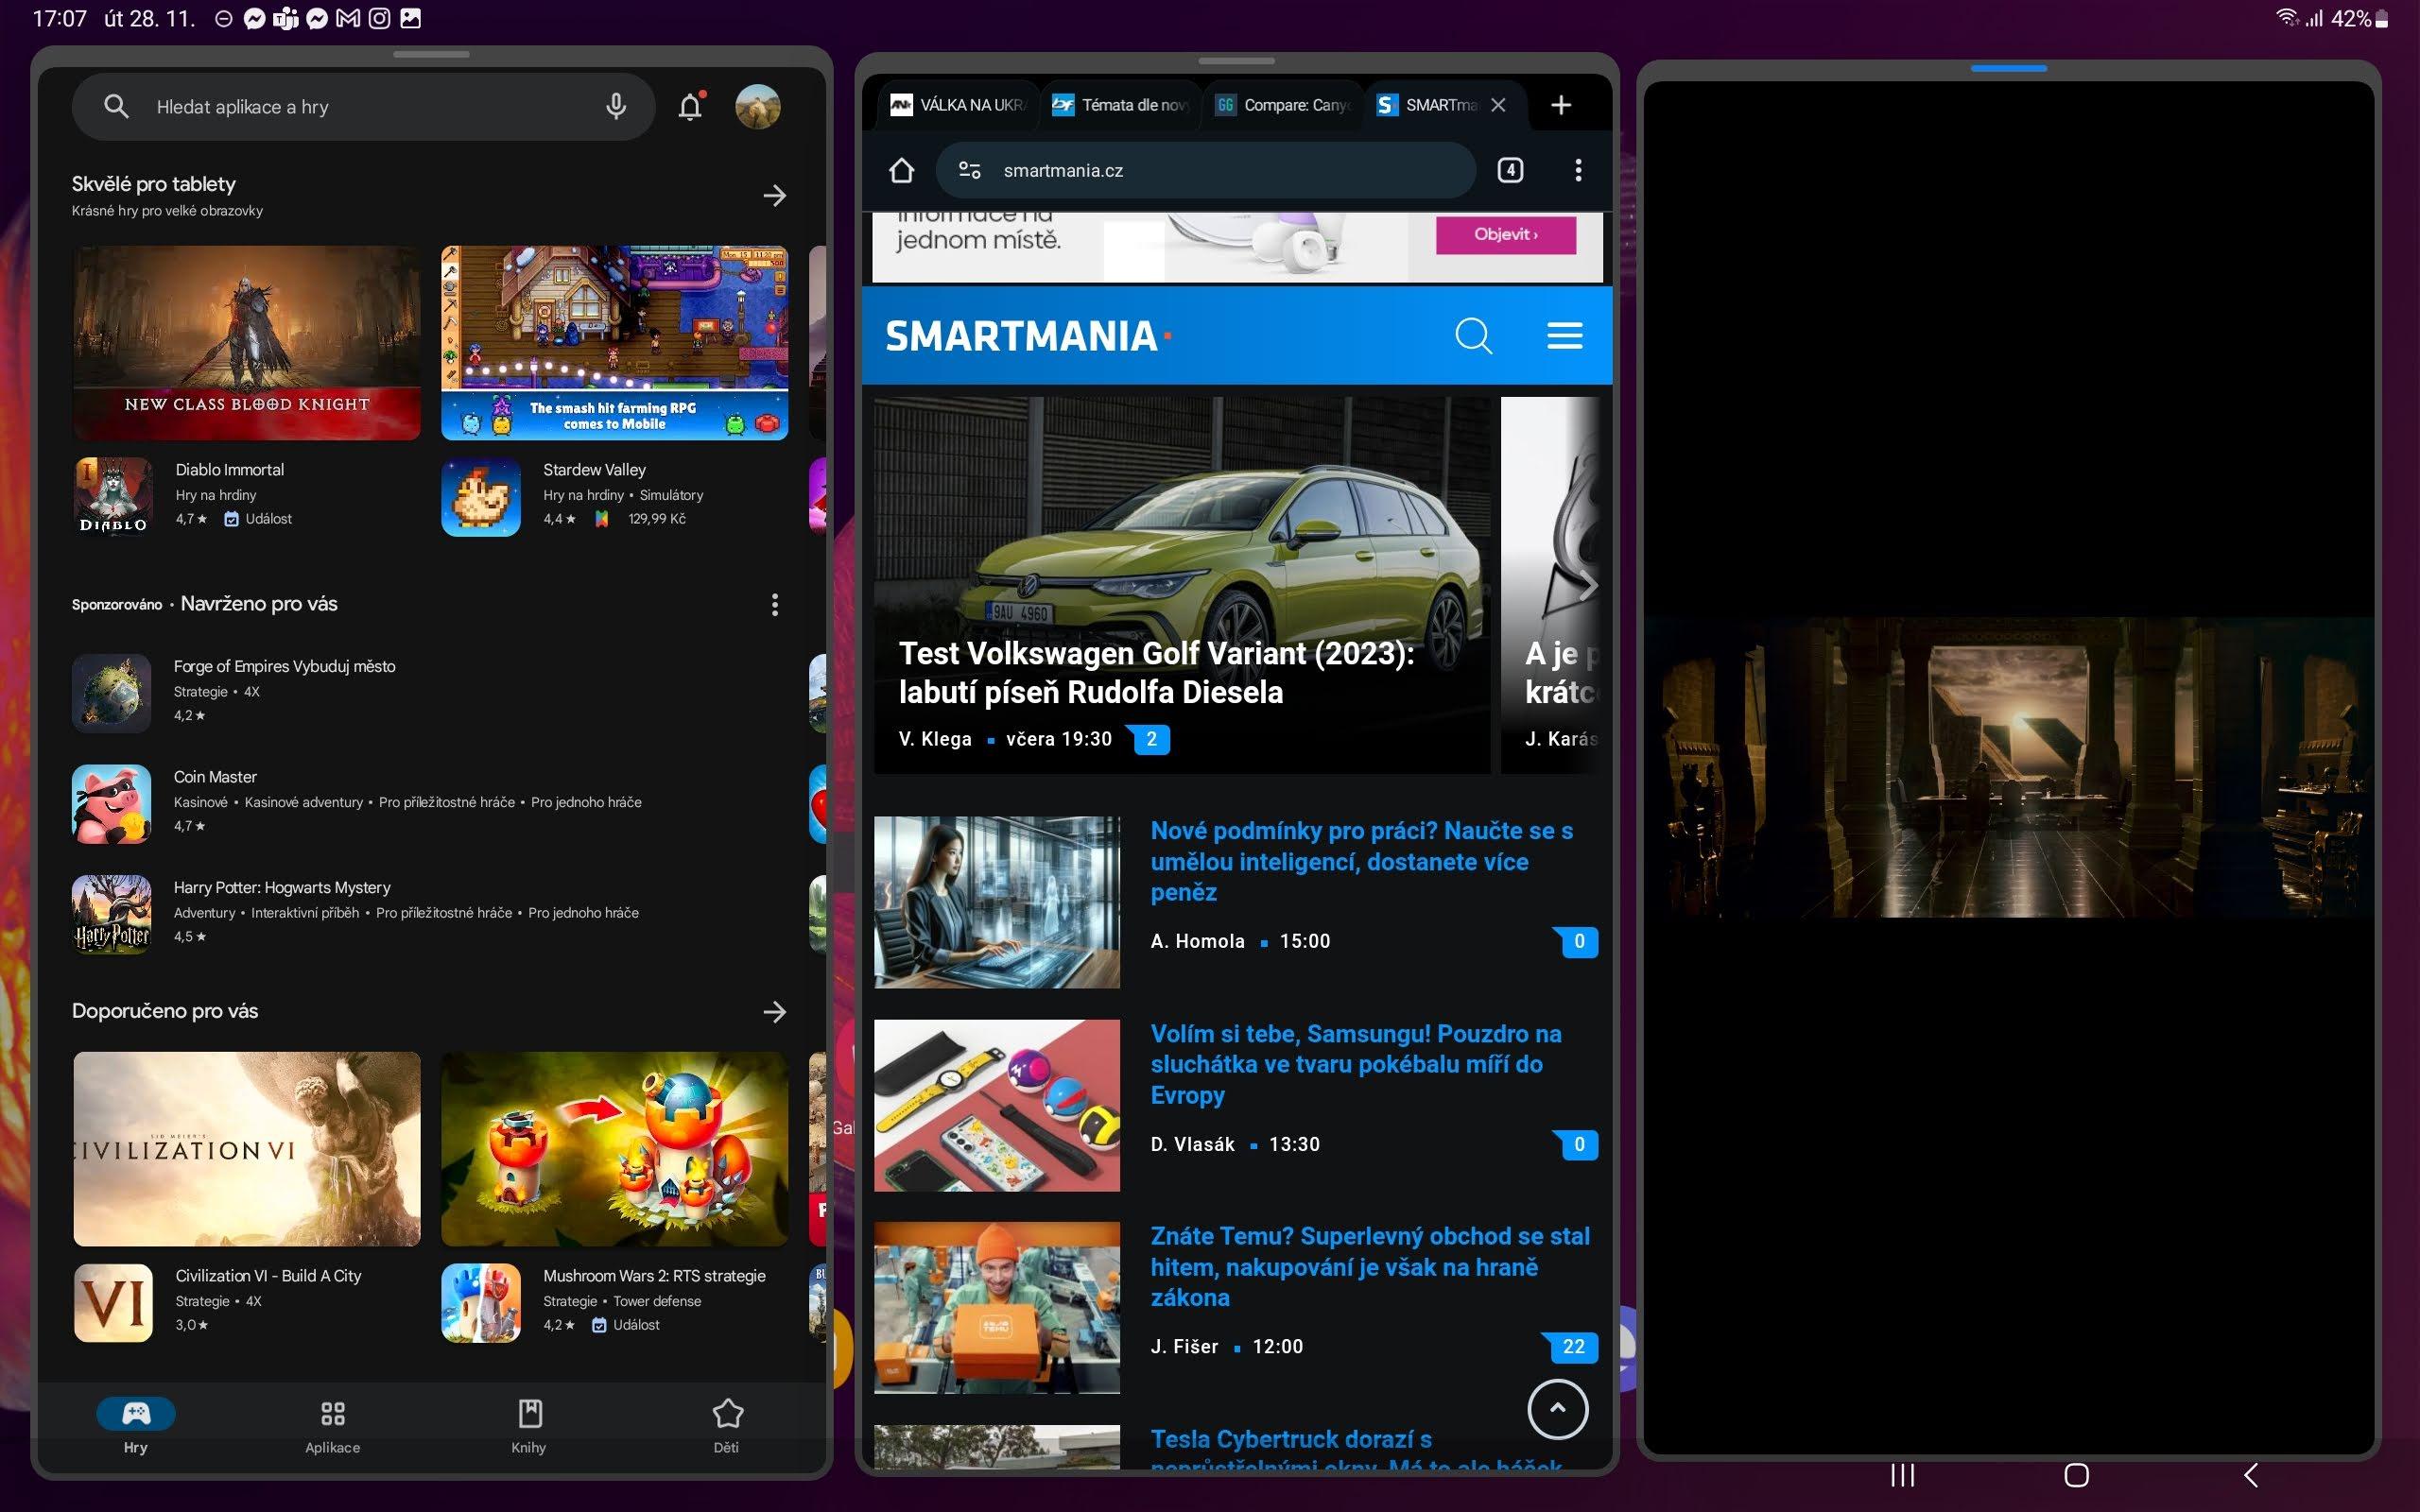Open the Mushroom Wars 2 app icon
This screenshot has height=1512, width=2420.
(481, 1302)
